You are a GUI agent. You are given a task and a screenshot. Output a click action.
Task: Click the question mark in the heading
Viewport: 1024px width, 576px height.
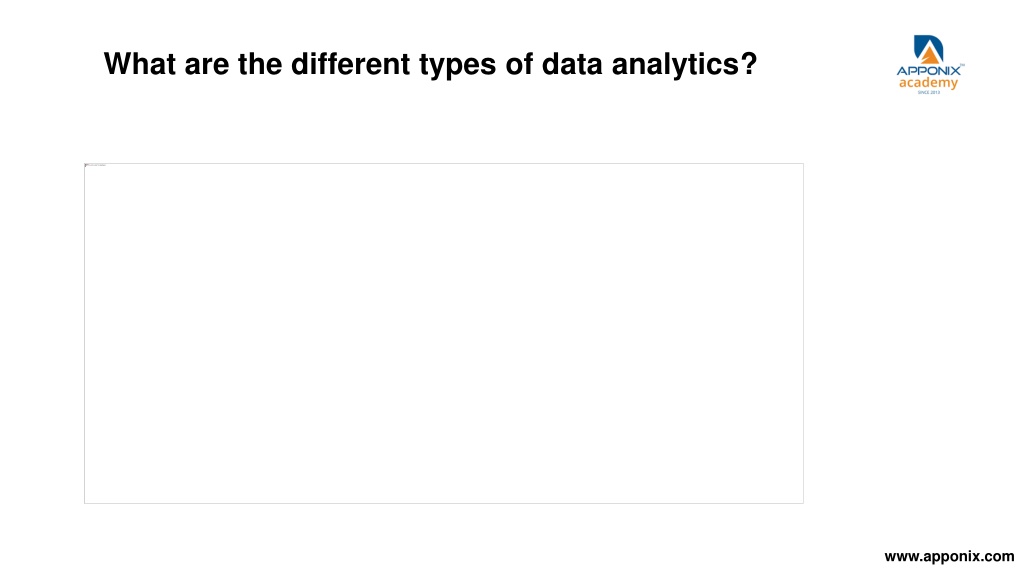click(x=749, y=63)
